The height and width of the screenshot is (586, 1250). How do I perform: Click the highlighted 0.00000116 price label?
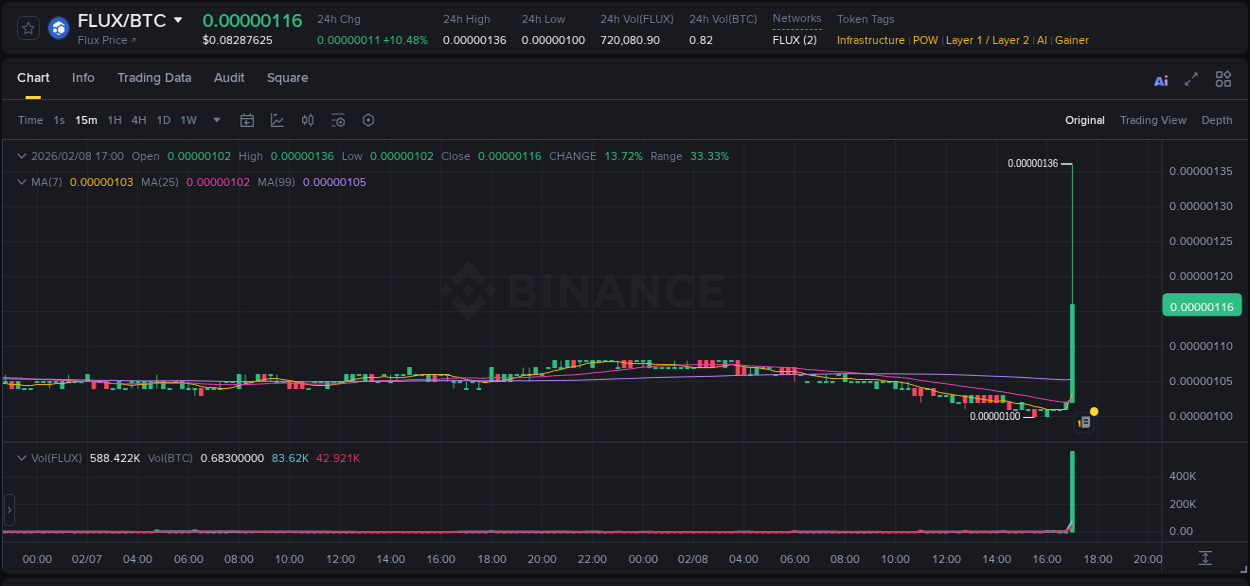pyautogui.click(x=1201, y=305)
